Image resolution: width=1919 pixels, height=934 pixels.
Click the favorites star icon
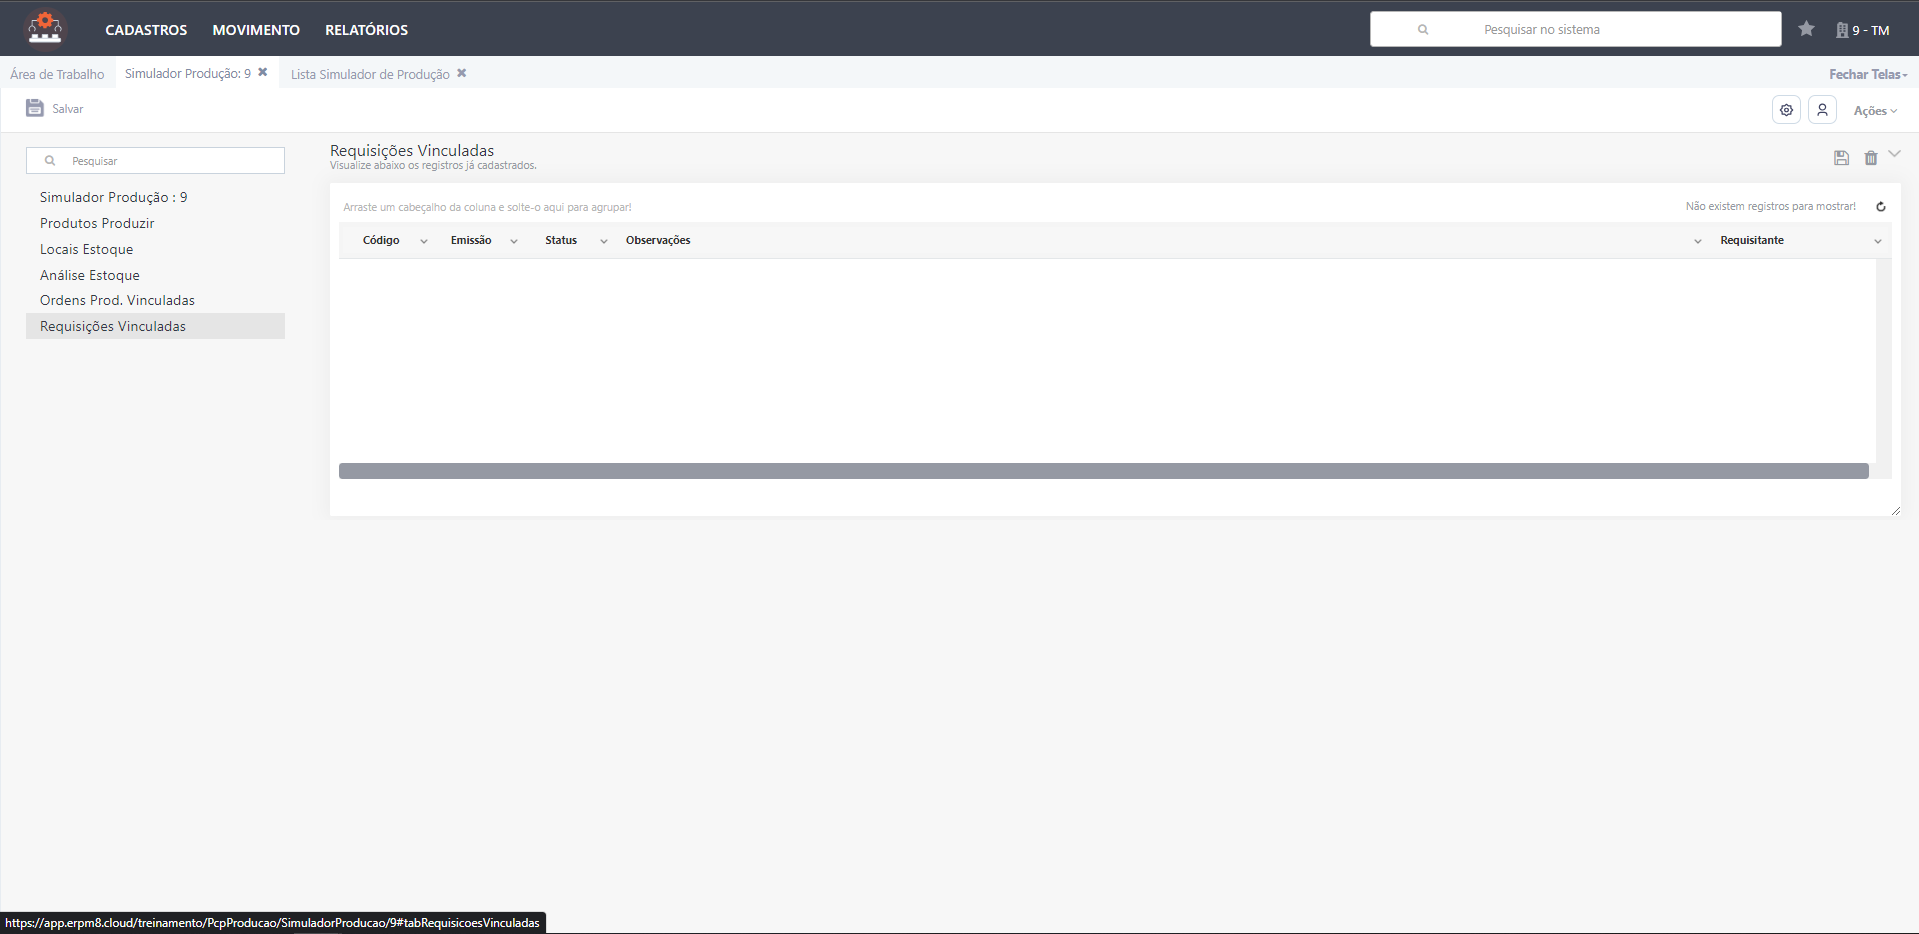point(1806,29)
